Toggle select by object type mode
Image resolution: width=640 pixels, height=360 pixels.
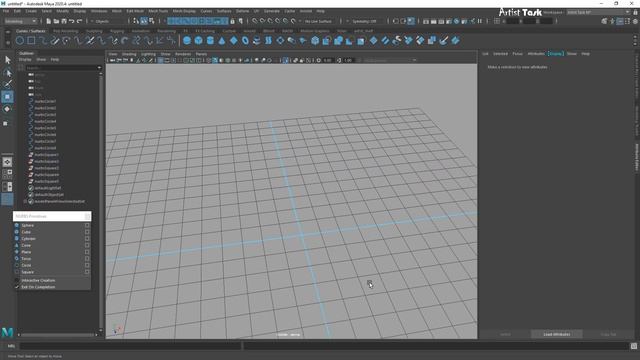pos(144,21)
